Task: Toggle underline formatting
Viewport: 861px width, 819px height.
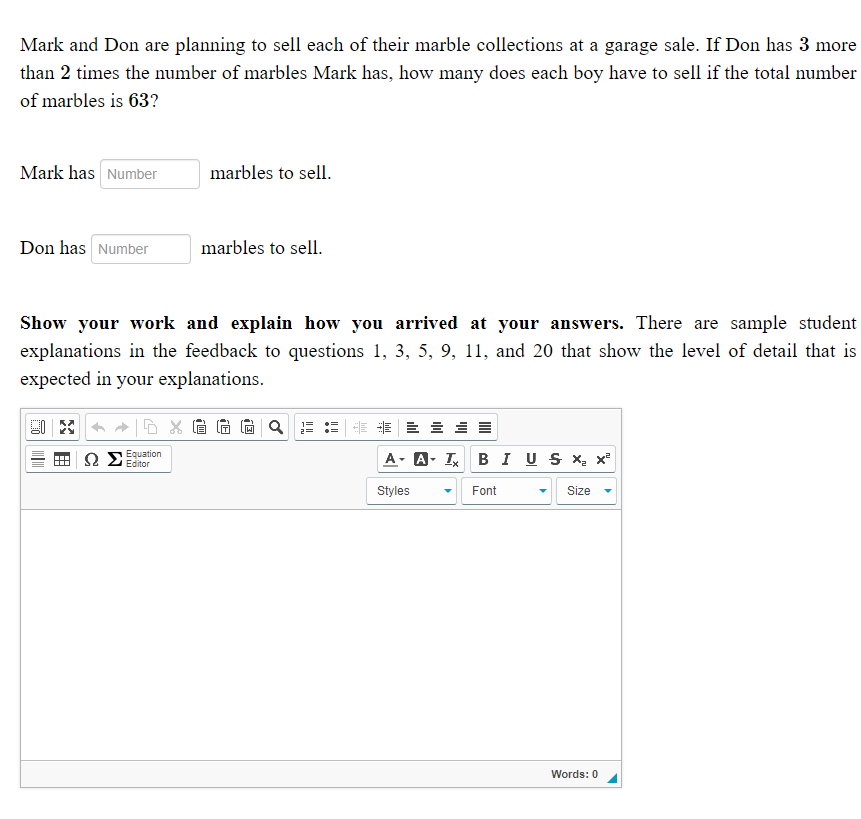Action: point(531,459)
